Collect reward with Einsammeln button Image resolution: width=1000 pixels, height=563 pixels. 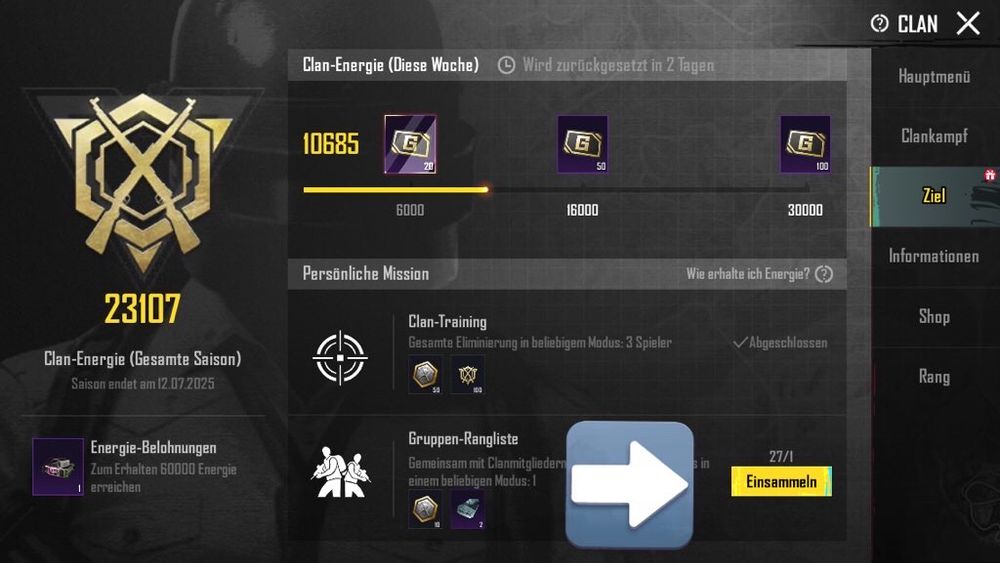click(781, 481)
